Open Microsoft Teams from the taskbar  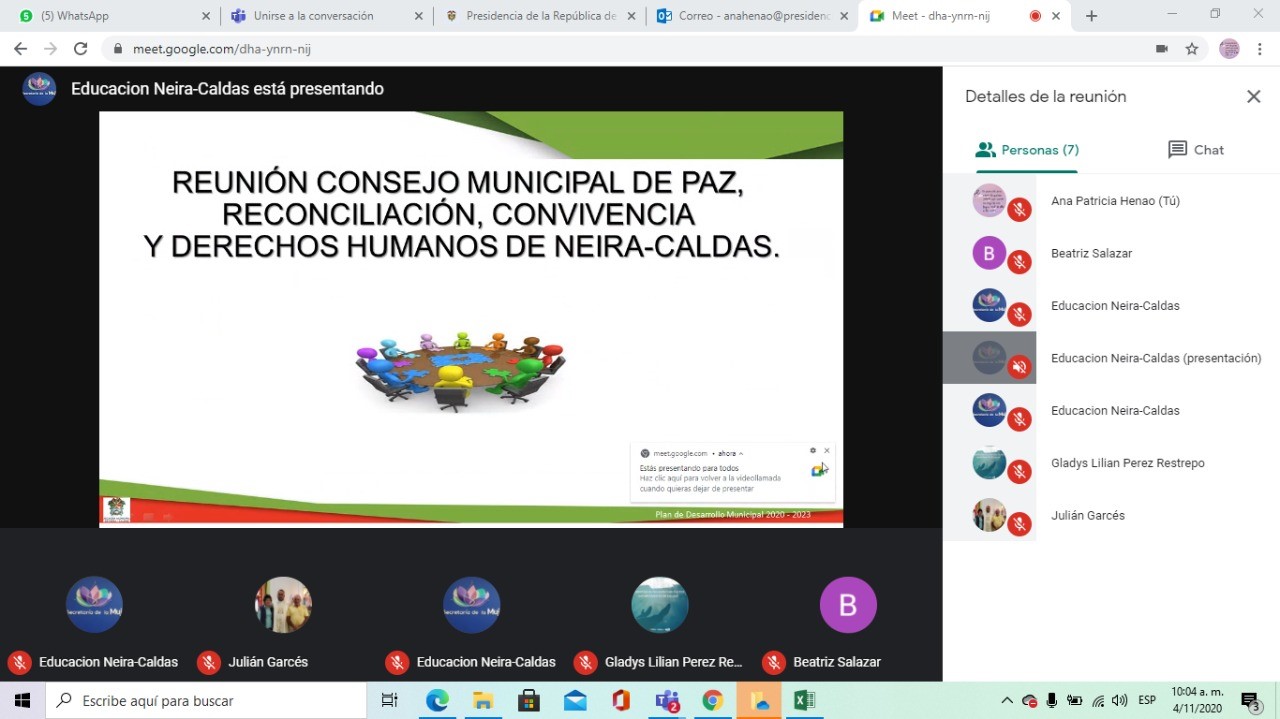pos(667,701)
